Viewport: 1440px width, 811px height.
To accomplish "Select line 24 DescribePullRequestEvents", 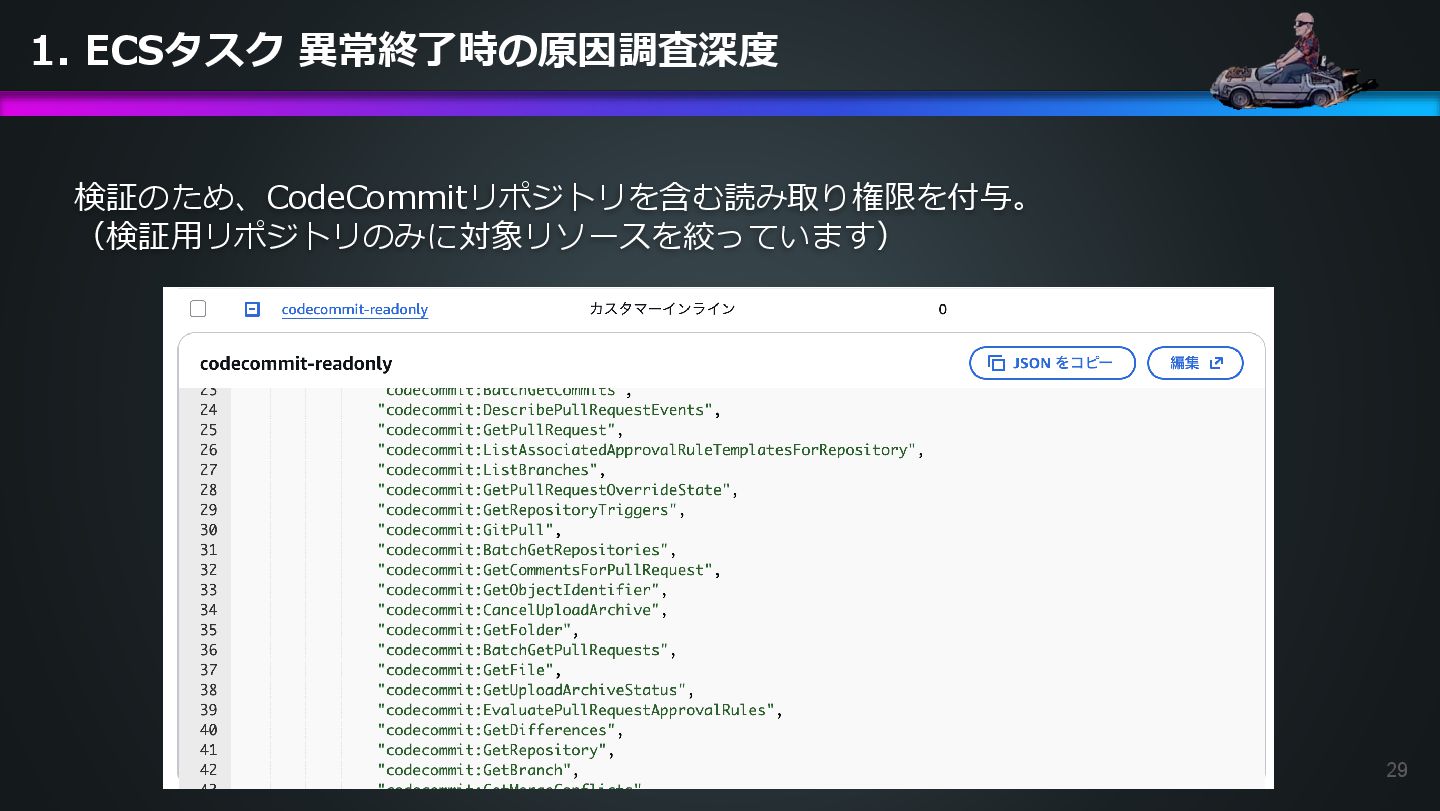I will [x=549, y=410].
